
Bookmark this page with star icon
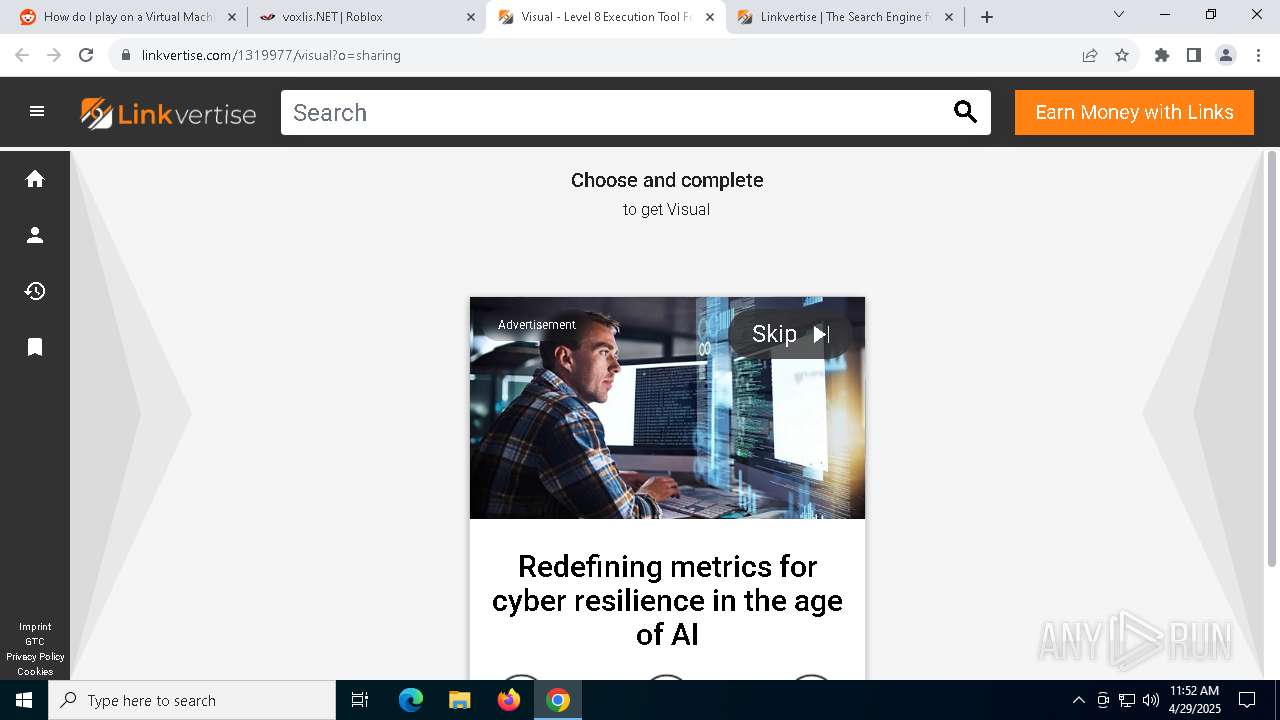tap(1122, 55)
